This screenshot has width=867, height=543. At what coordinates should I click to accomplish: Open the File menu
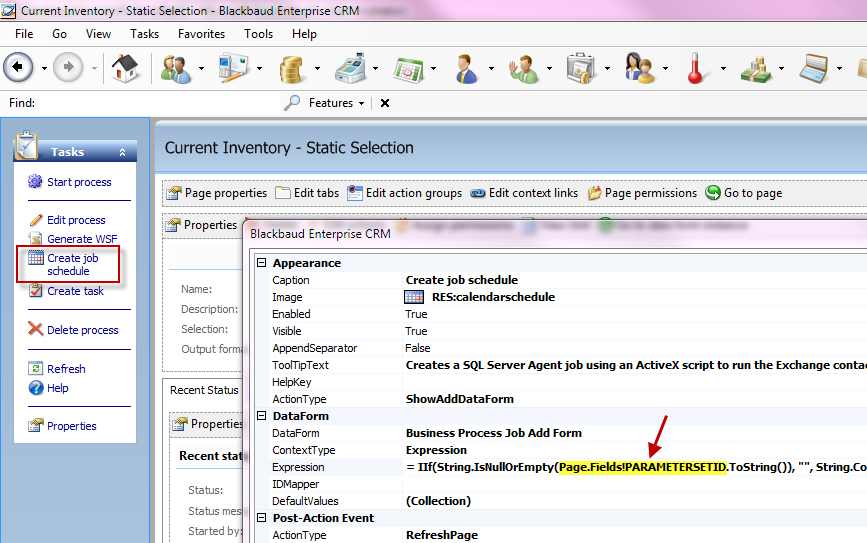click(x=24, y=34)
